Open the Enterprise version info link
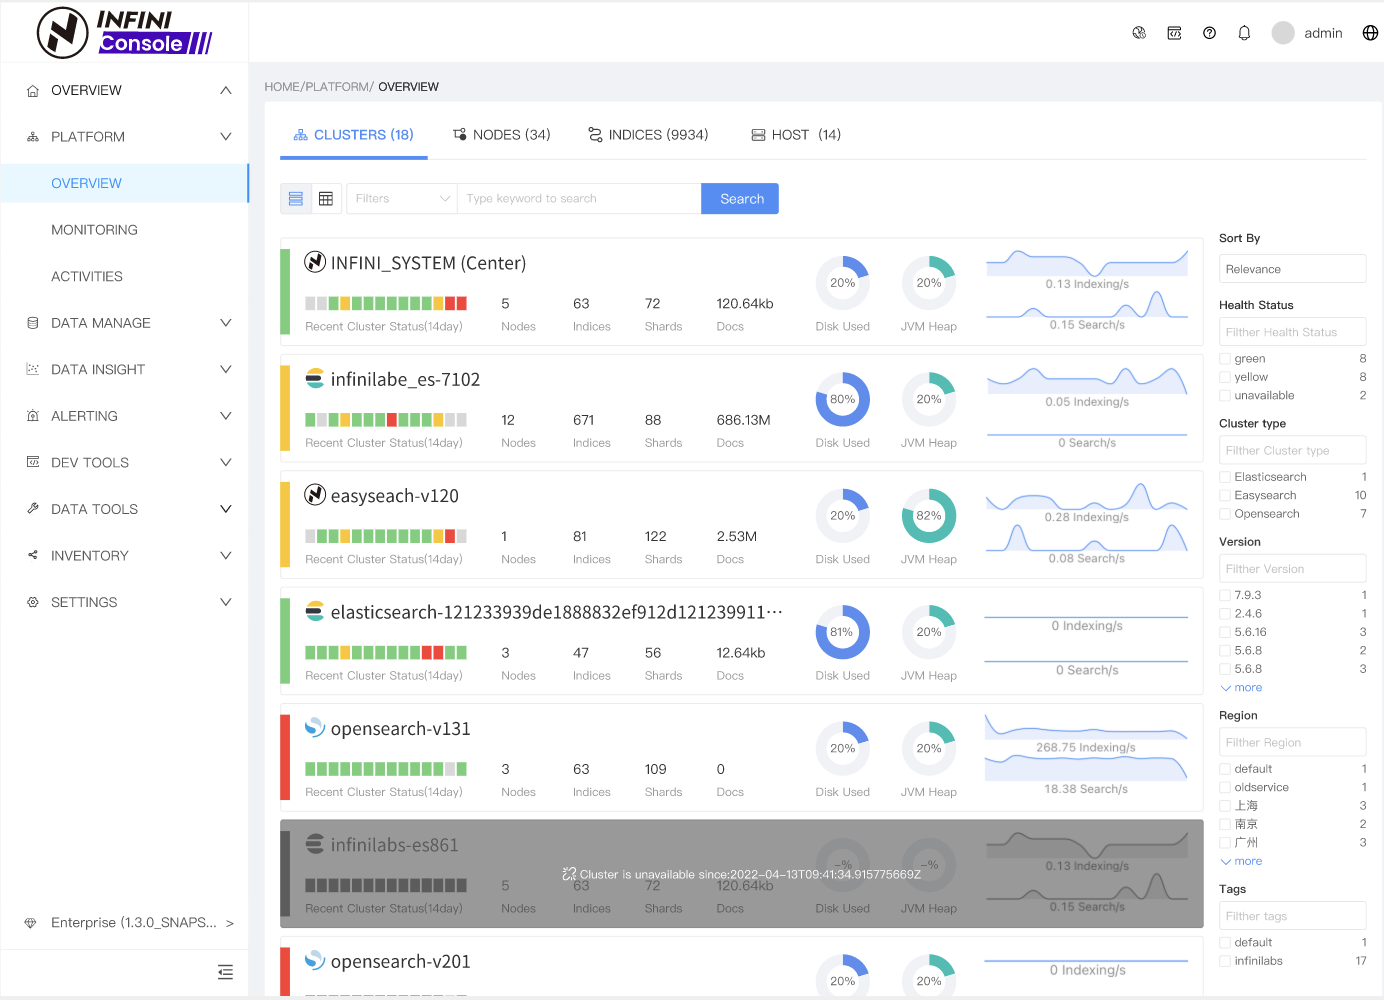The image size is (1384, 1000). [x=143, y=923]
